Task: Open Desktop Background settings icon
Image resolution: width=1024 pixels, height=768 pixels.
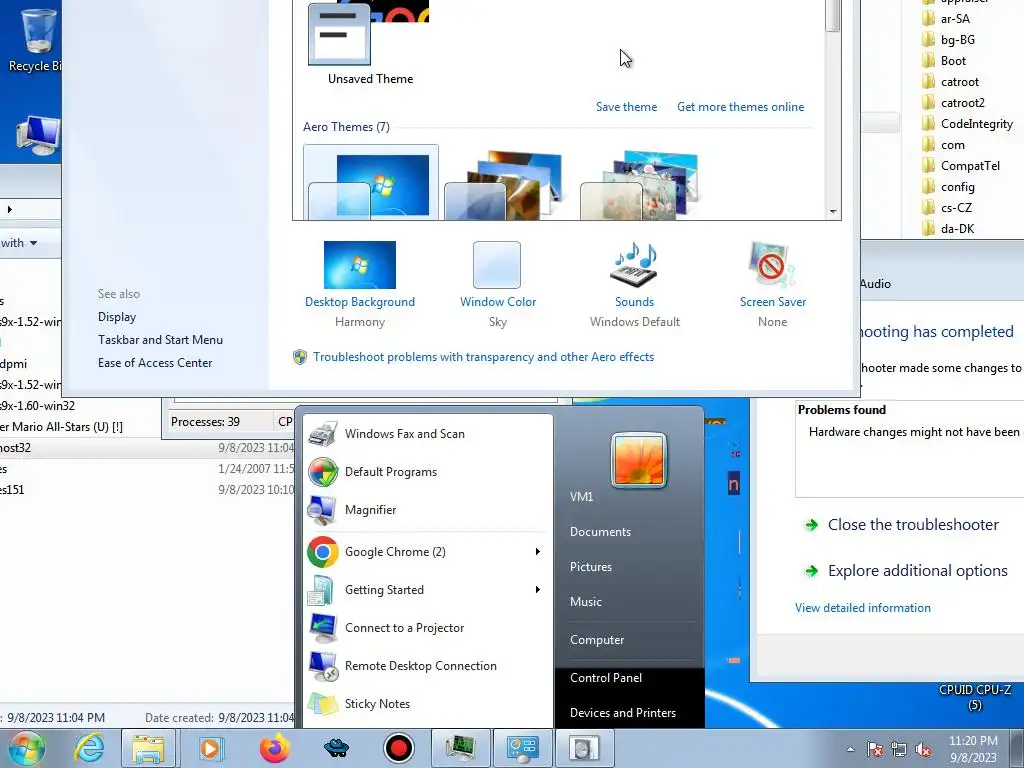Action: coord(360,265)
